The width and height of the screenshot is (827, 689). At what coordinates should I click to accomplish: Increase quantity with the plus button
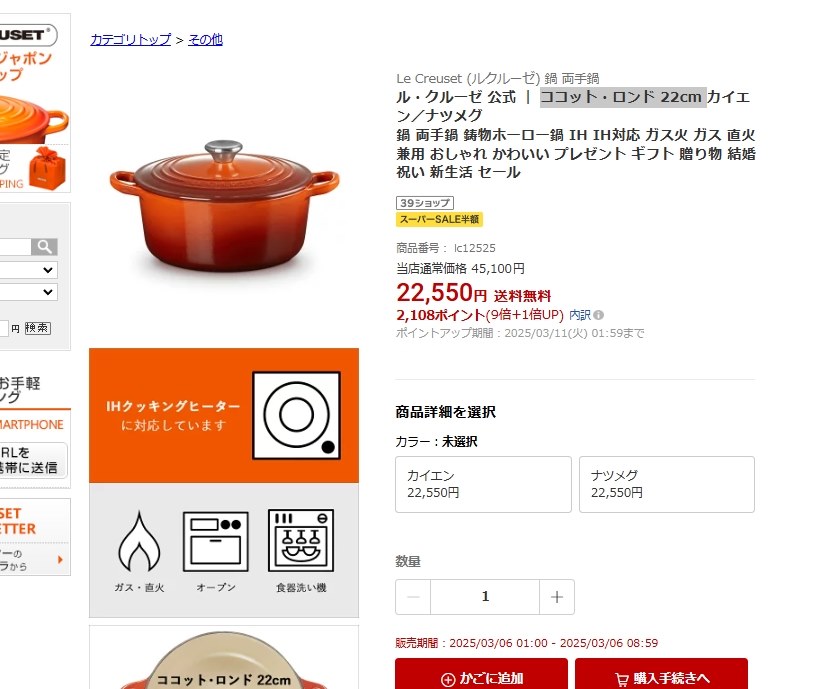tap(557, 597)
